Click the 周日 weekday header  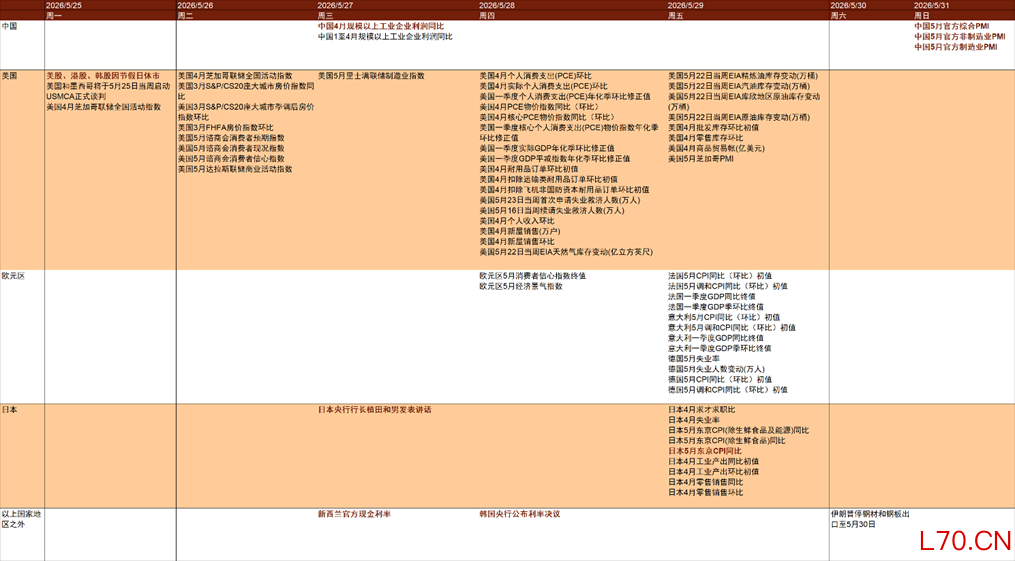pos(921,16)
